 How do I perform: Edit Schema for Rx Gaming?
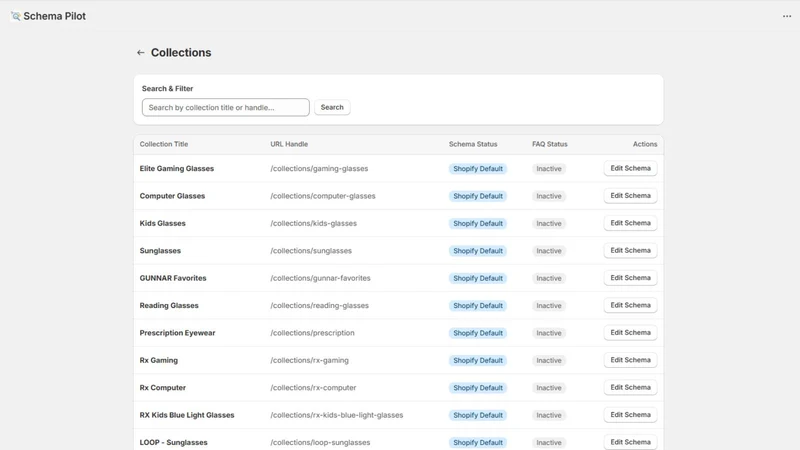pos(630,360)
